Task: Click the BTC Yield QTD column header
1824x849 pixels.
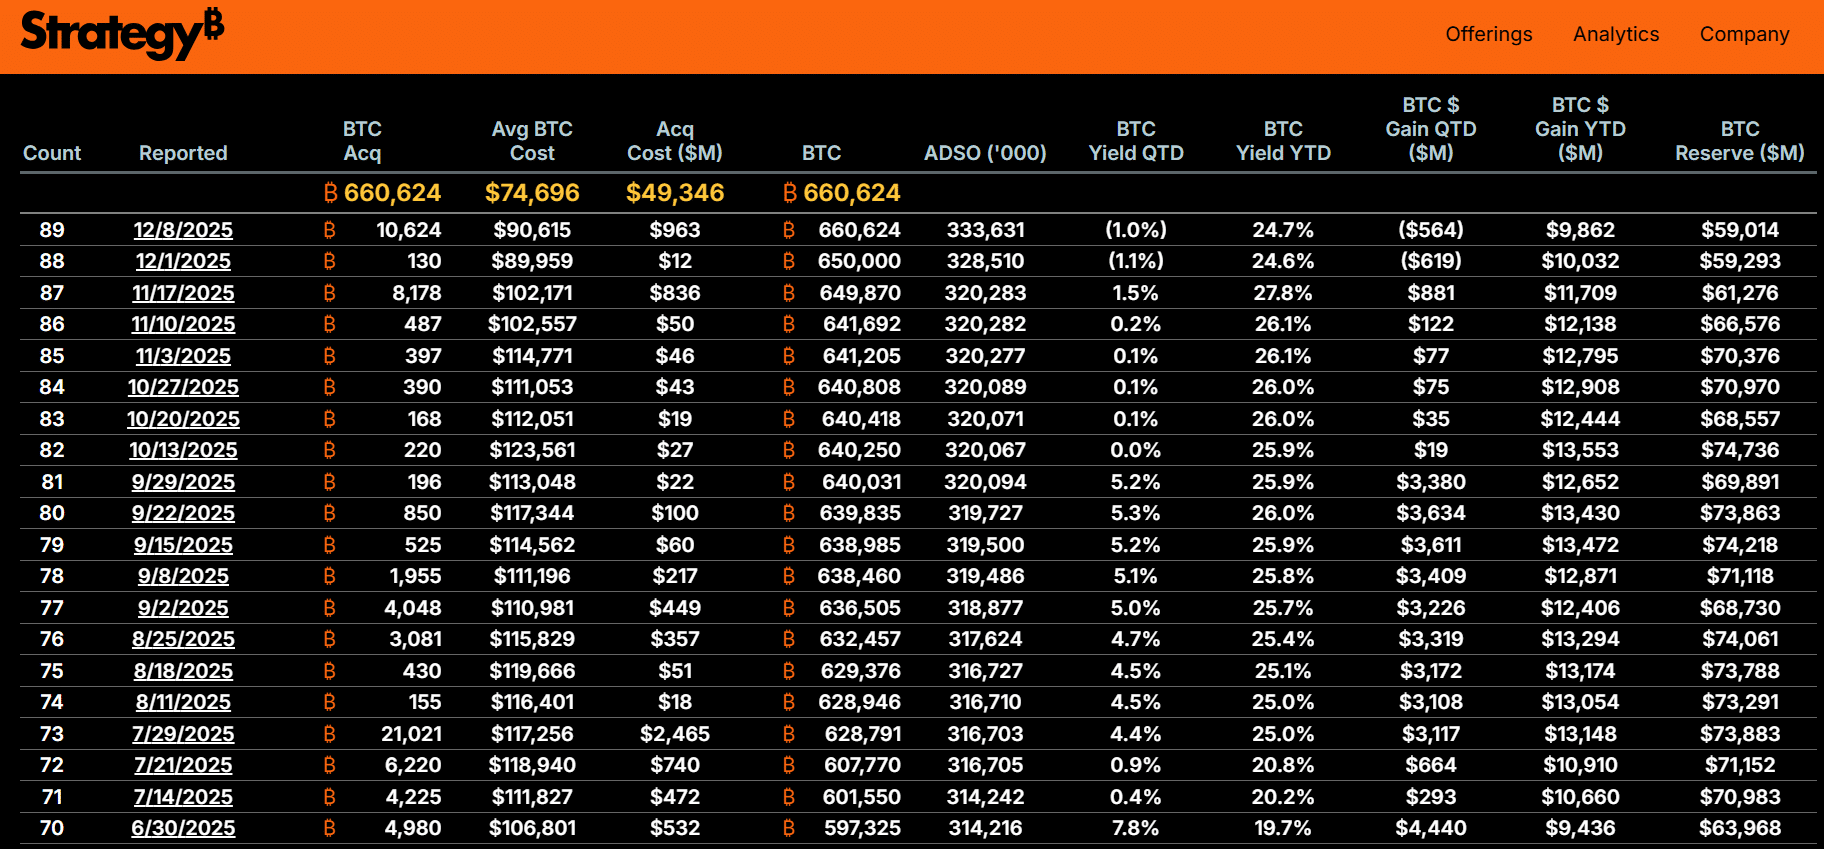Action: 1136,141
